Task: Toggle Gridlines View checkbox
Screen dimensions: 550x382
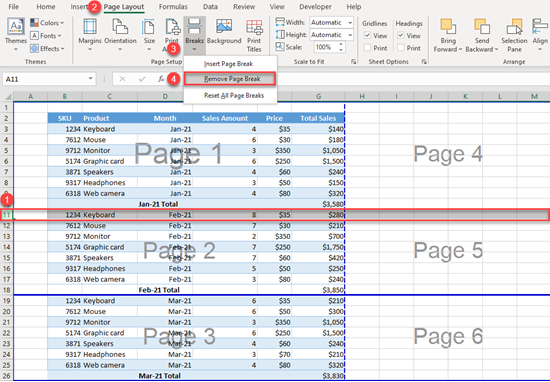Action: point(368,35)
